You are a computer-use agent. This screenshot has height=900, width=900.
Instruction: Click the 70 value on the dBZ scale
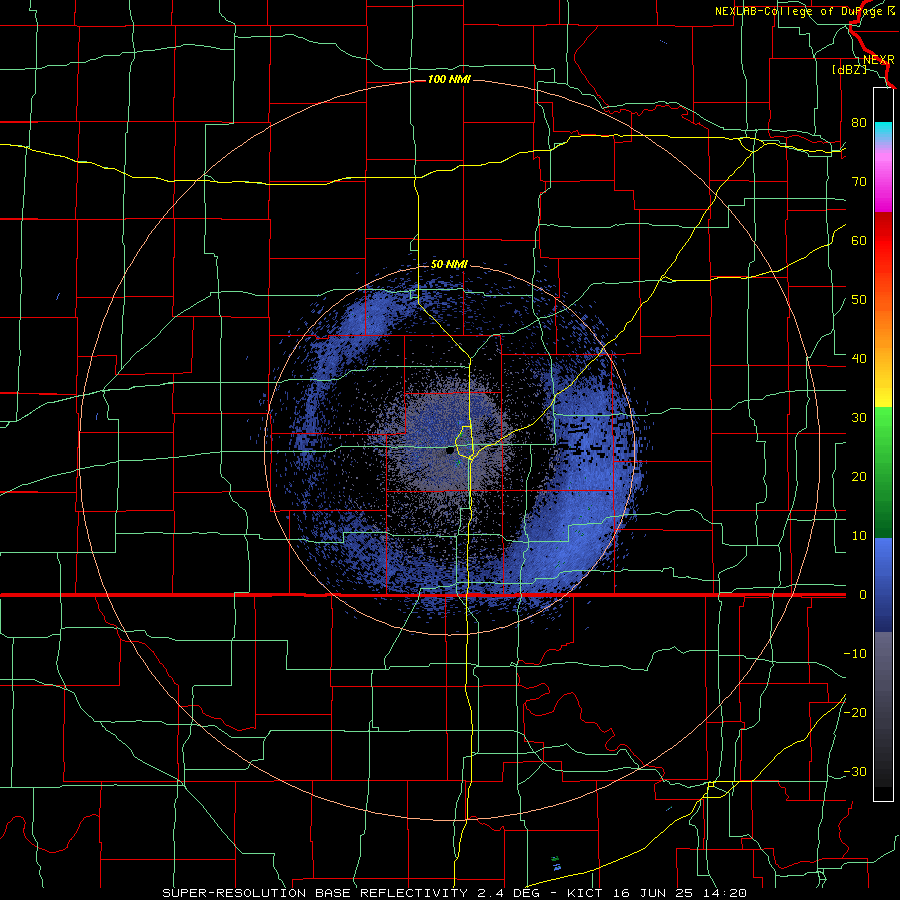tap(859, 181)
